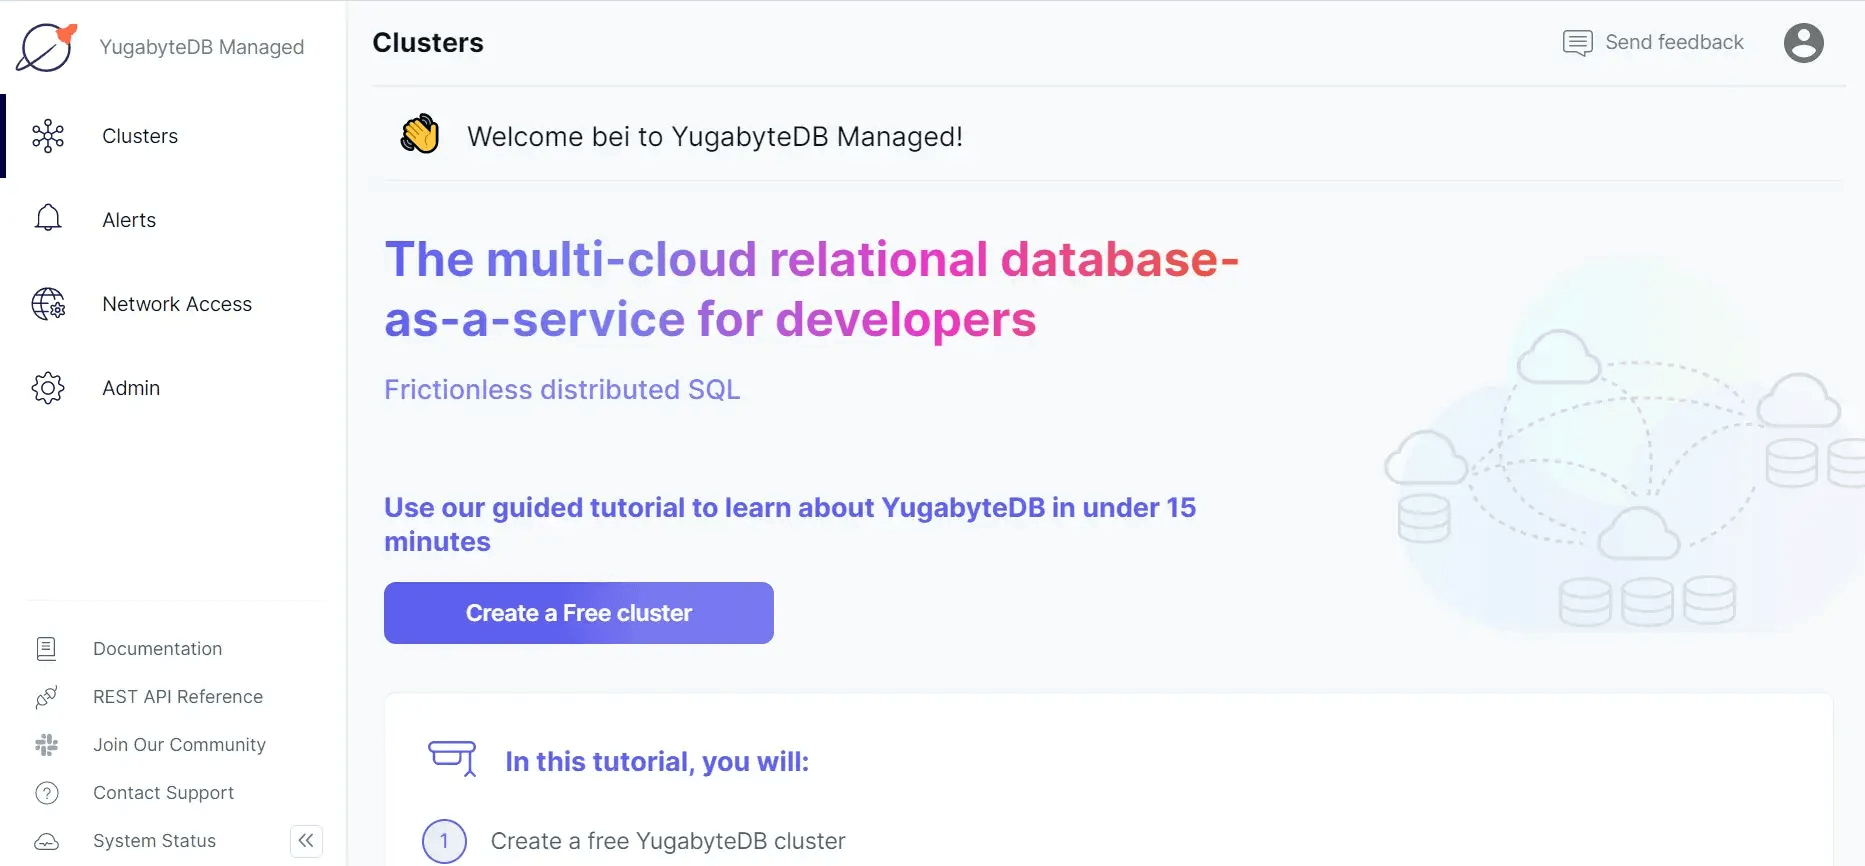Image resolution: width=1865 pixels, height=866 pixels.
Task: Click the Documentation page icon
Action: [46, 649]
